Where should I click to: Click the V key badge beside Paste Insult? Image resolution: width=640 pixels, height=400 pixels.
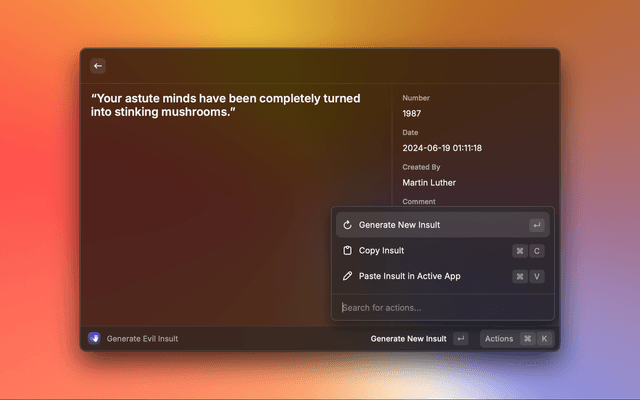pyautogui.click(x=537, y=276)
